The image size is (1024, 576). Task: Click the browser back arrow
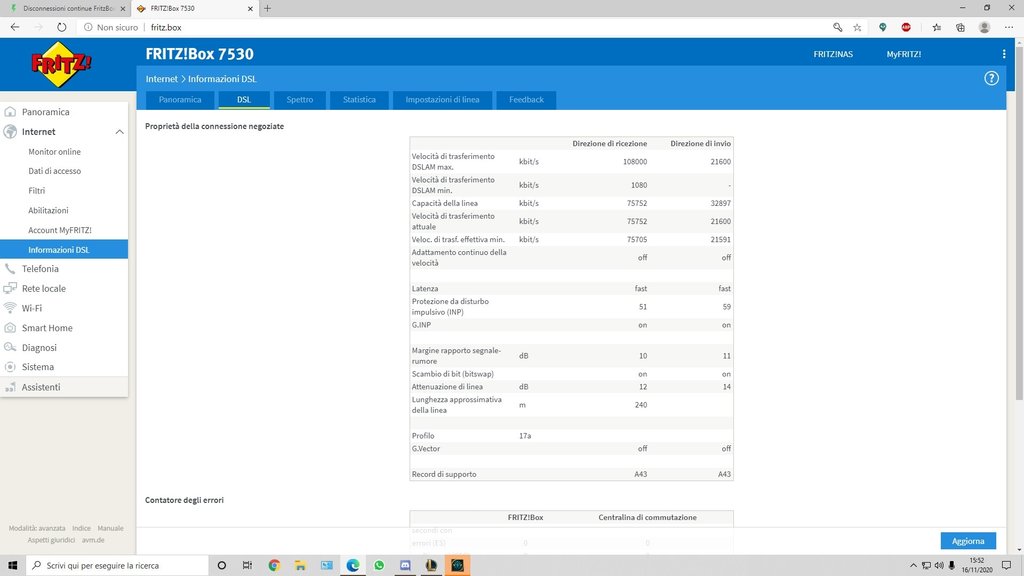click(15, 27)
